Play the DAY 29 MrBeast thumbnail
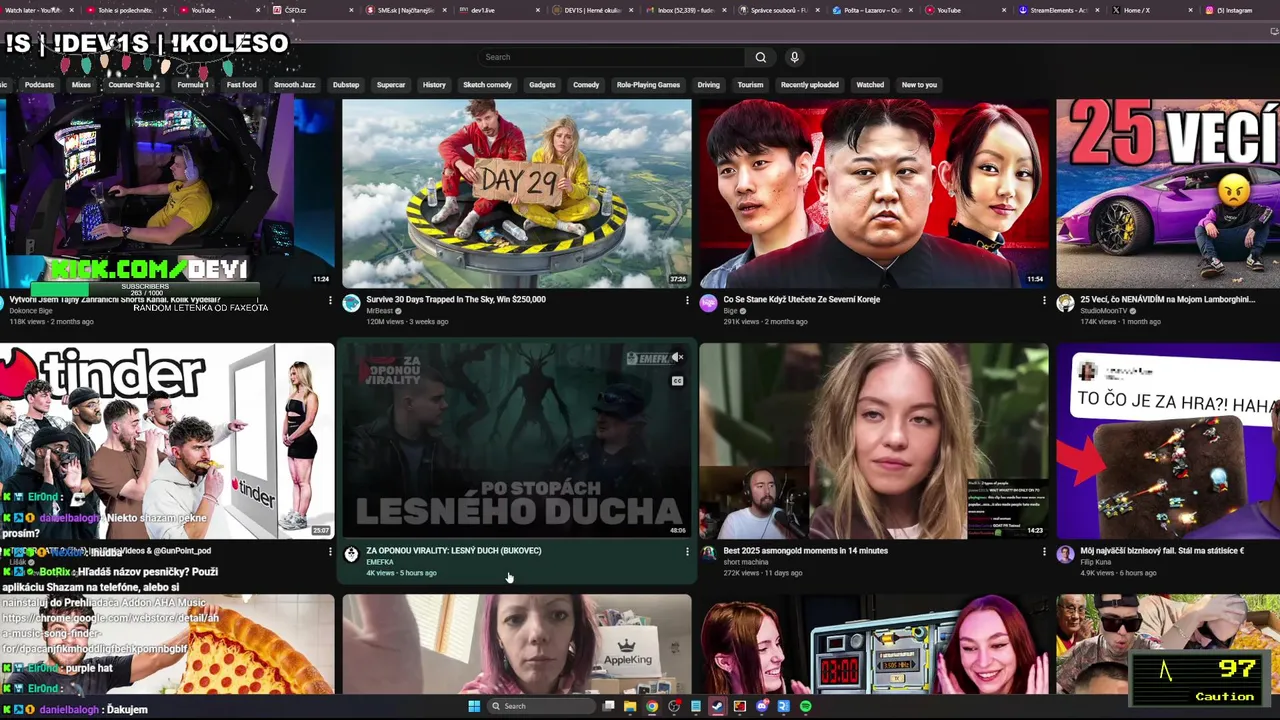Viewport: 1280px width, 720px height. coord(516,193)
